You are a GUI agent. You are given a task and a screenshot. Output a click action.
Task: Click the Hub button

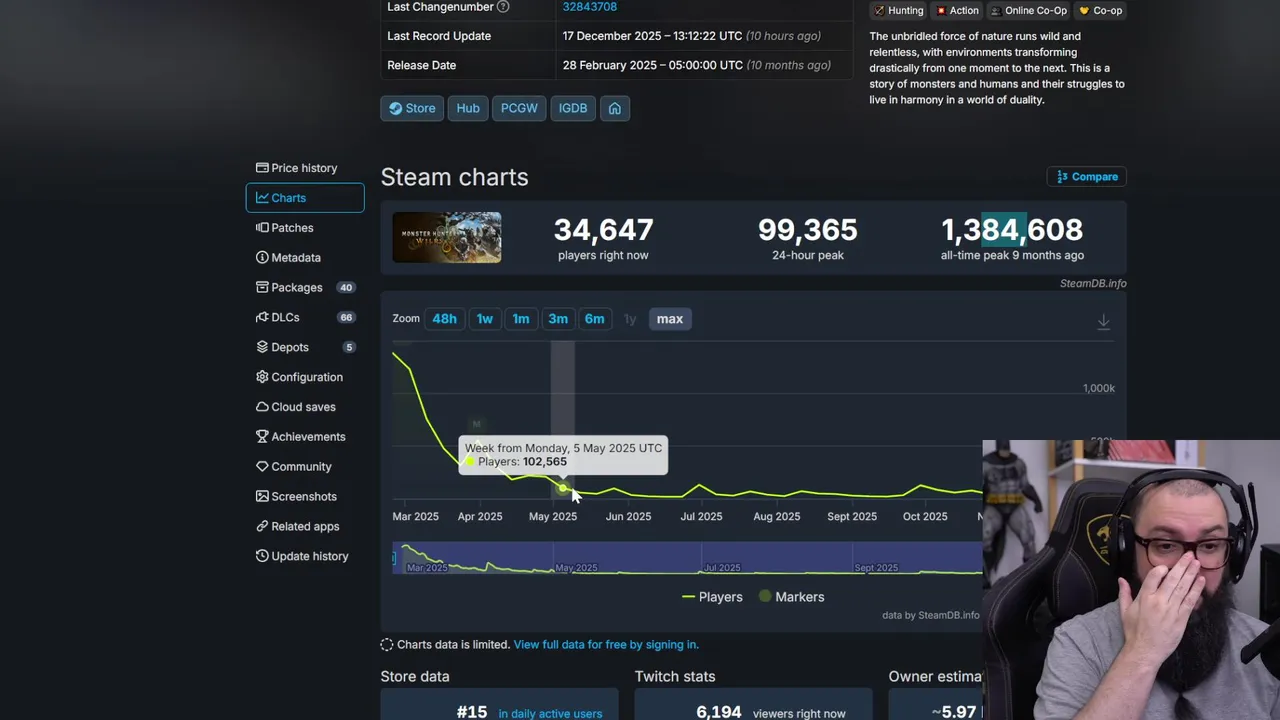tap(468, 108)
